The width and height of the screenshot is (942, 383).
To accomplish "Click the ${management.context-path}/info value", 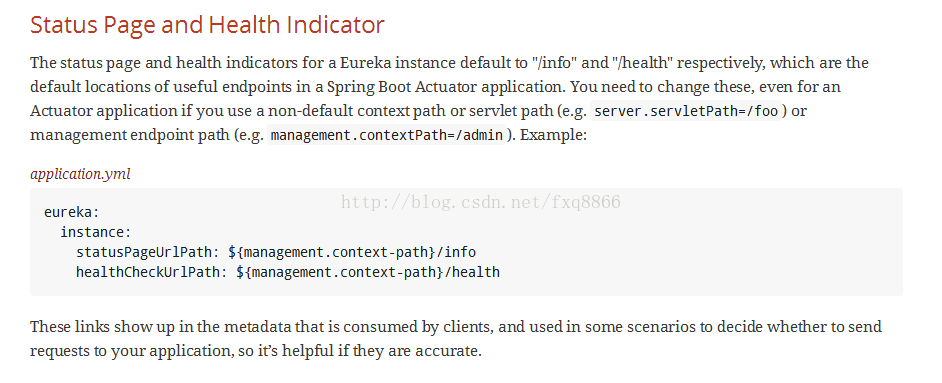I will (x=352, y=252).
